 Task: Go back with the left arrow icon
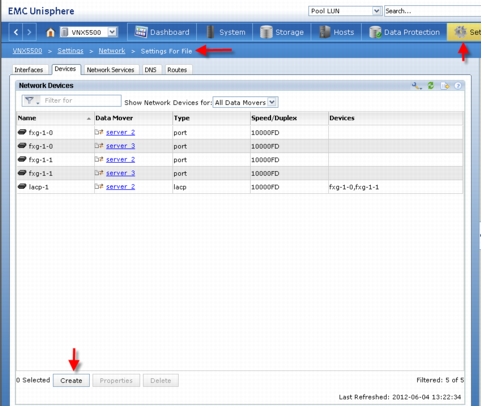pos(16,32)
